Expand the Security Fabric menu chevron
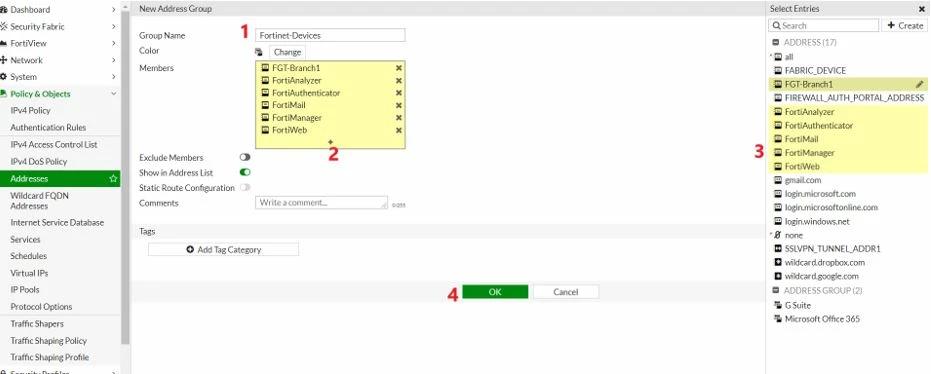The height and width of the screenshot is (374, 931). (113, 27)
